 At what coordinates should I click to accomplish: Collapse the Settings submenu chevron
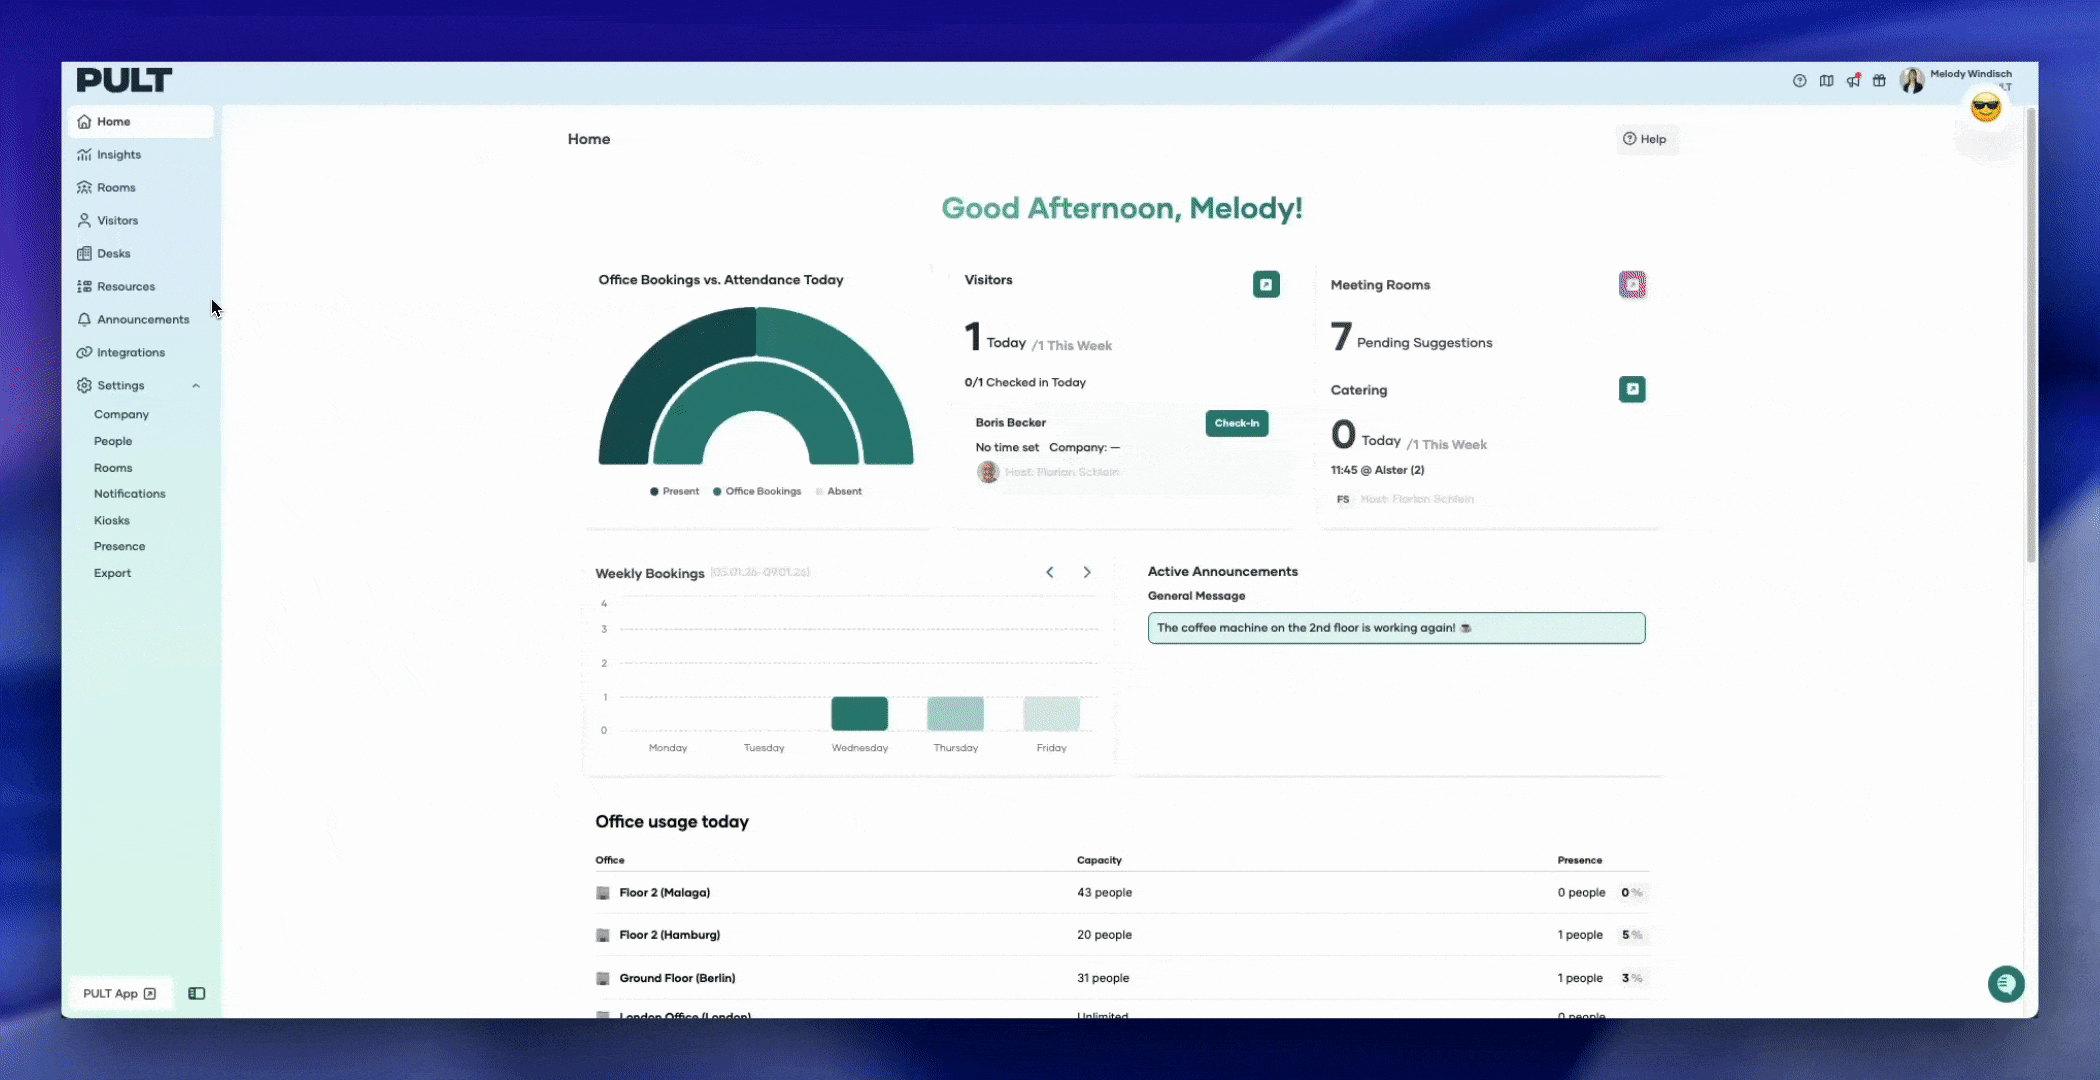[x=196, y=386]
